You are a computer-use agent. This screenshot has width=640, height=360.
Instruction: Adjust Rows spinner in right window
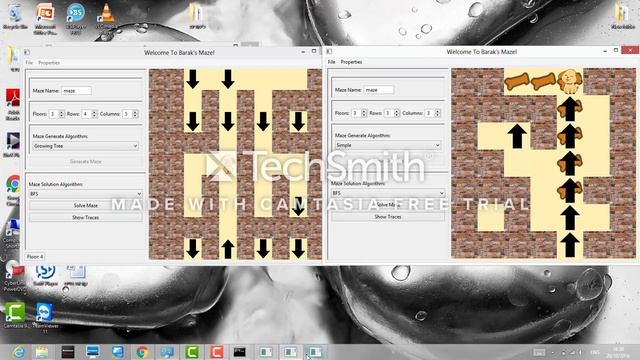[391, 113]
